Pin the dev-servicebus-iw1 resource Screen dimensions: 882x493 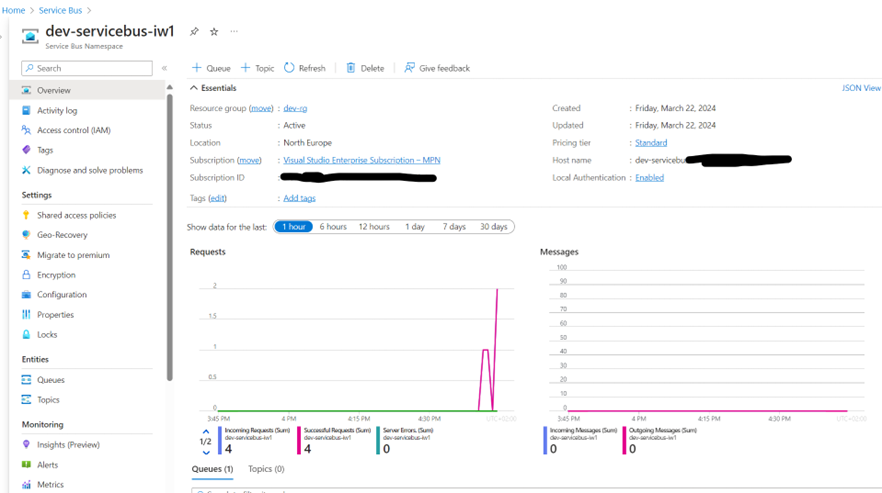click(194, 32)
